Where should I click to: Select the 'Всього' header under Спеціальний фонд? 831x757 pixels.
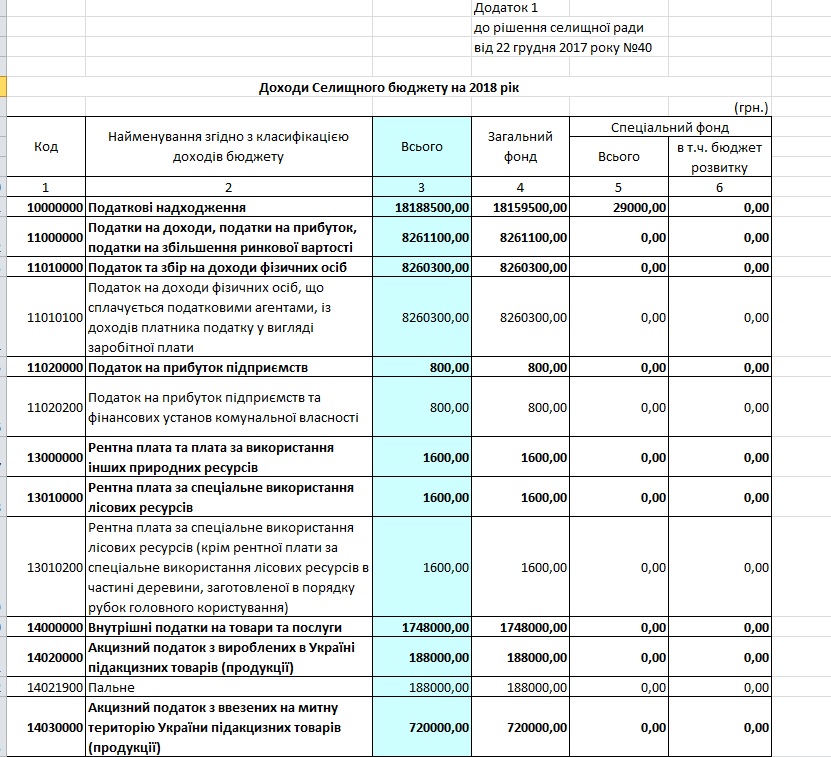(619, 157)
